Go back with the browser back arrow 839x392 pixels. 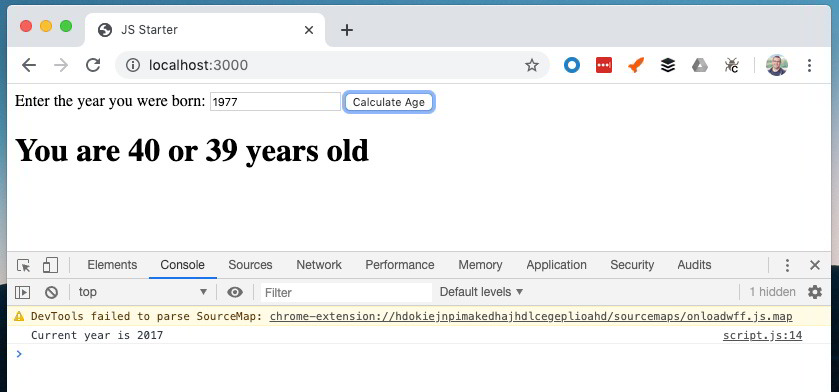point(29,65)
